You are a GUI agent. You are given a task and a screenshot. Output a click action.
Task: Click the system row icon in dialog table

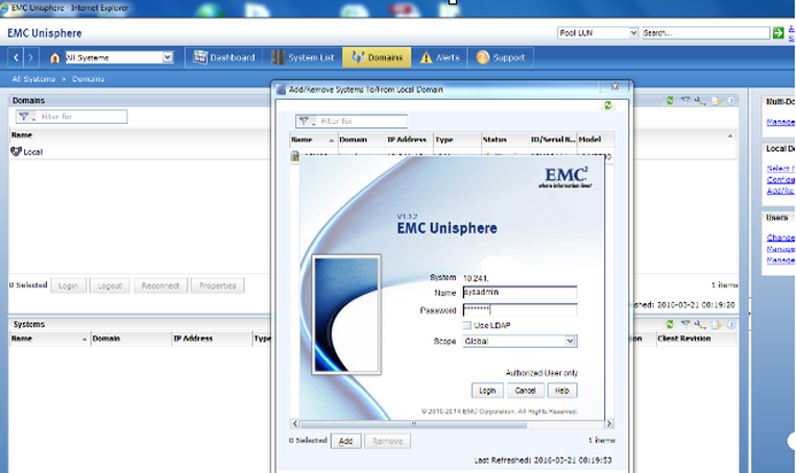point(294,156)
